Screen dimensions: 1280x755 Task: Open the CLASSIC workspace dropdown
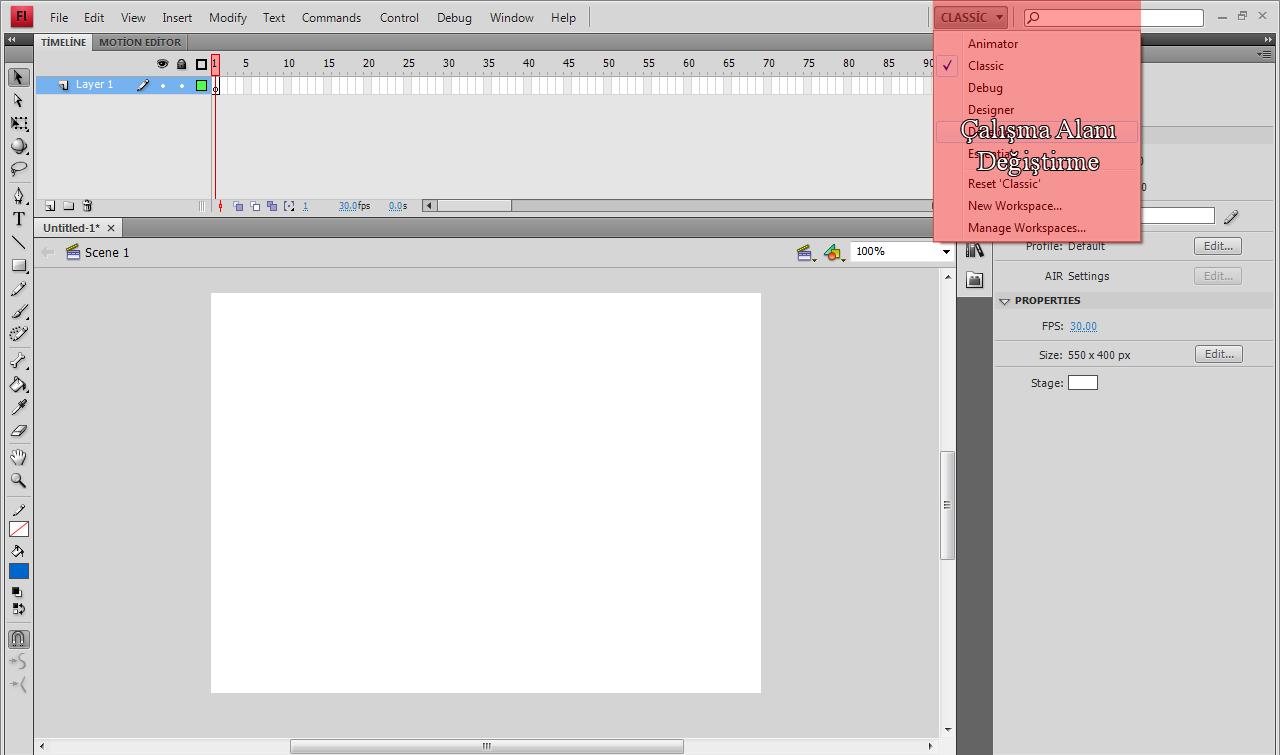click(x=971, y=17)
